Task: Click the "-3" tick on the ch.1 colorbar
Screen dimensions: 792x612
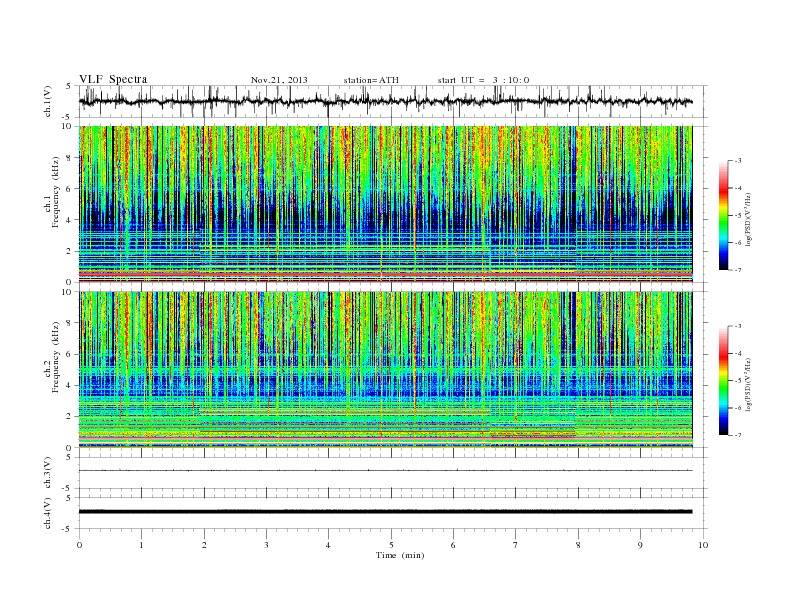Action: [738, 161]
